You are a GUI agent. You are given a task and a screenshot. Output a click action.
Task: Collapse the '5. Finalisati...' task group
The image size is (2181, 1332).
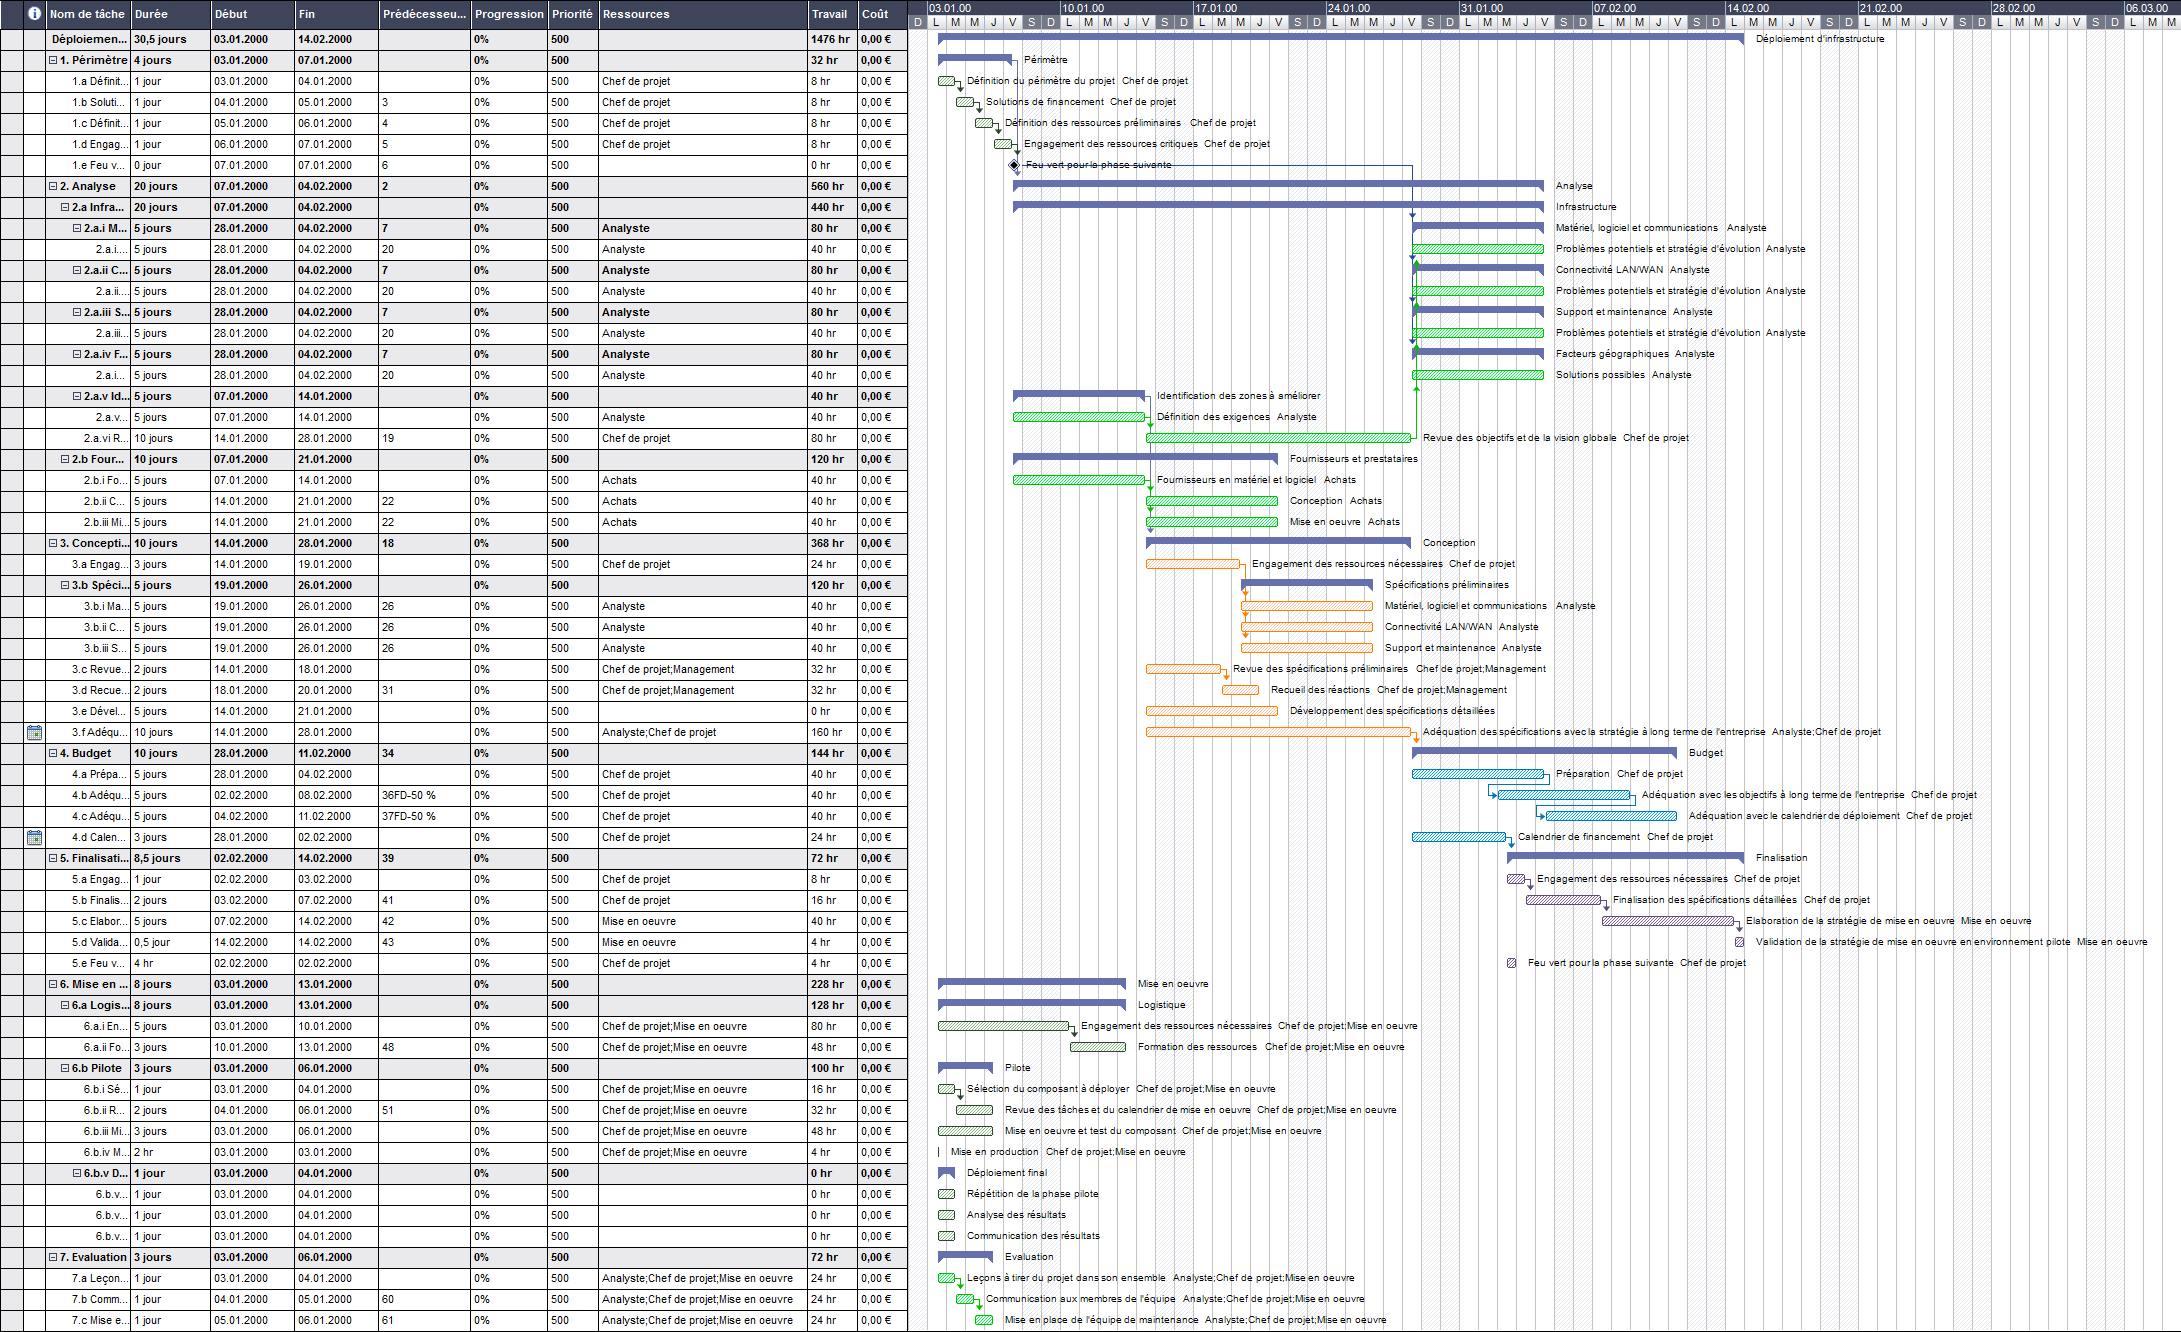[53, 858]
